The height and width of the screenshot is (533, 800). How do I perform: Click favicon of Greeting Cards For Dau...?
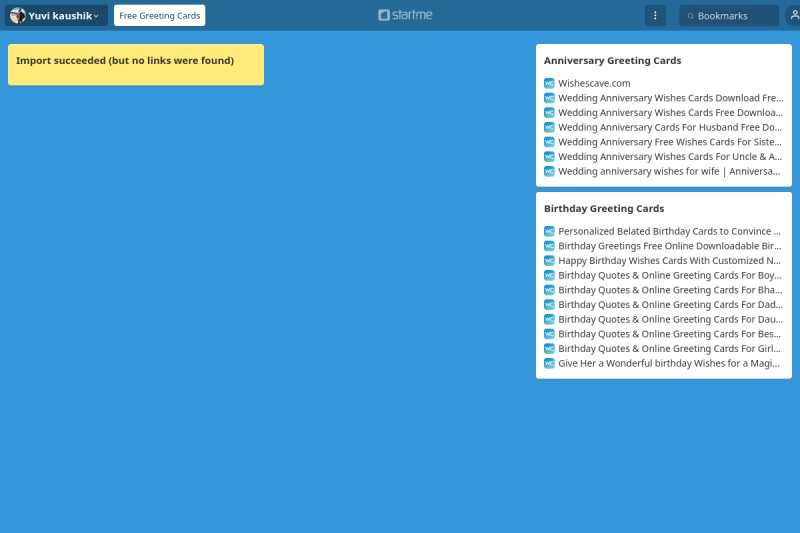tap(549, 320)
